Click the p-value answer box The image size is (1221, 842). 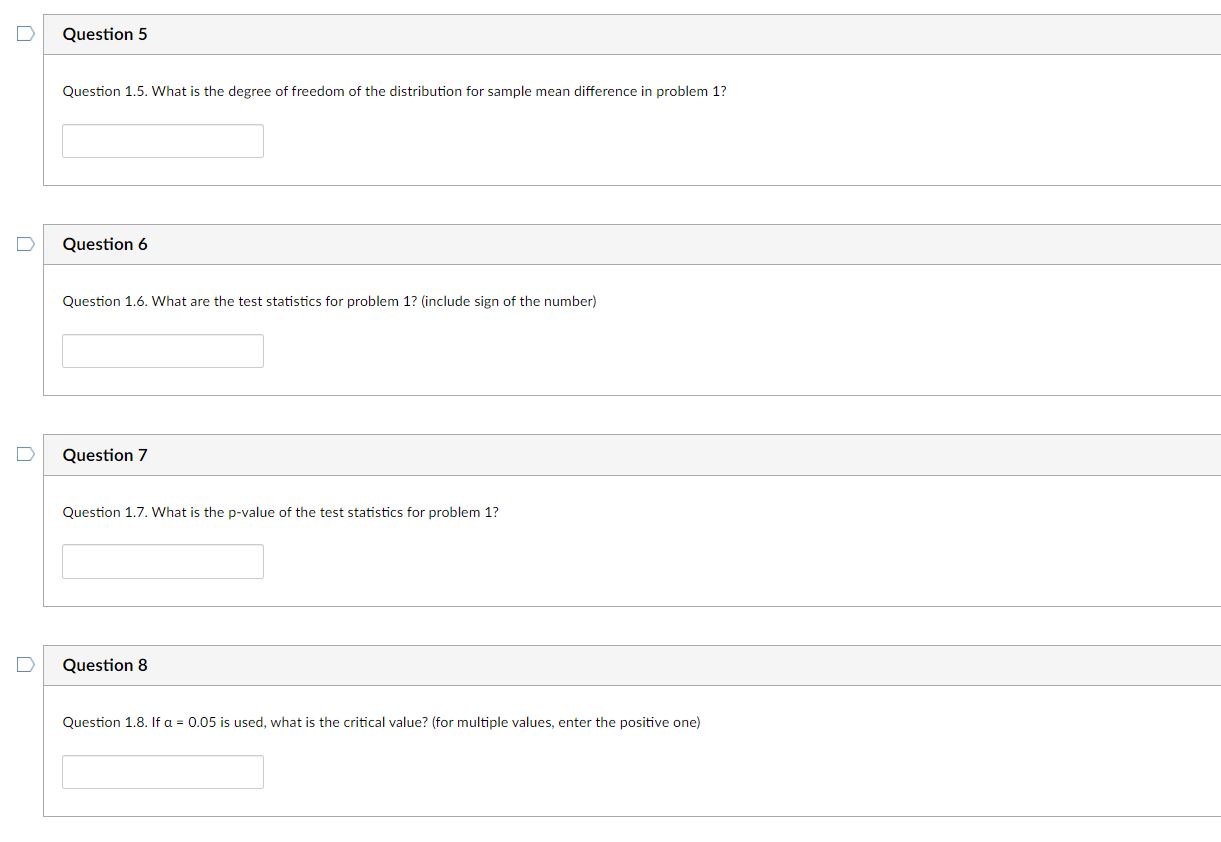(x=163, y=561)
